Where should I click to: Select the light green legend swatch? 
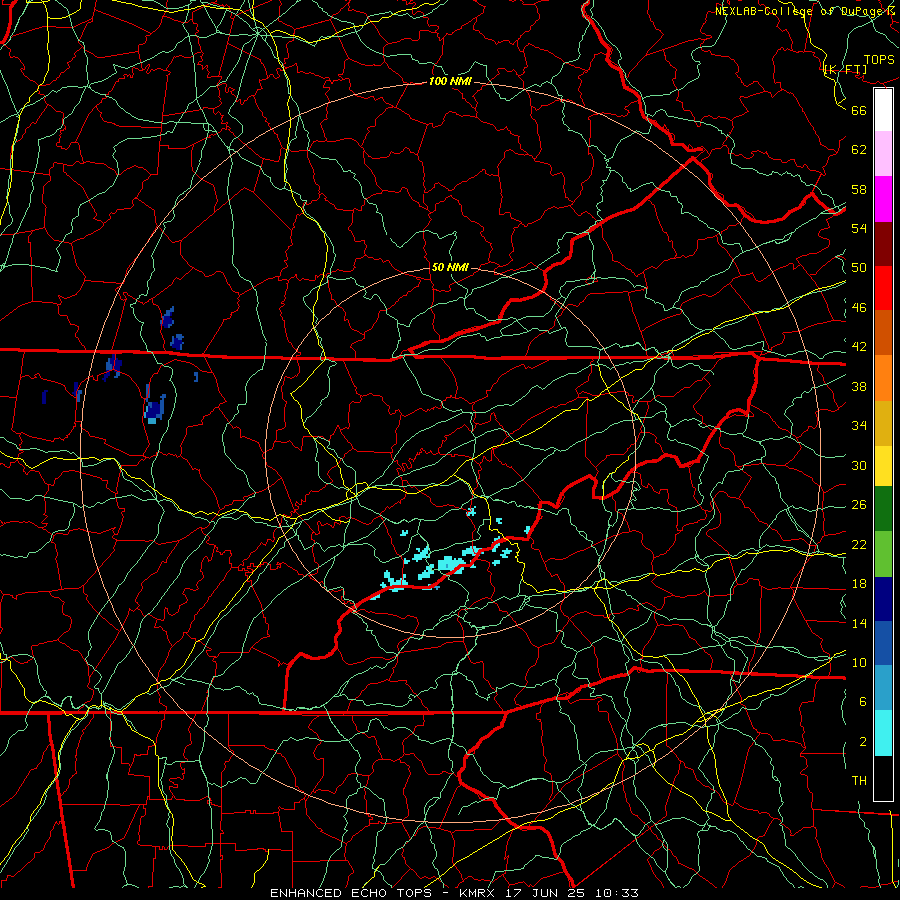883,554
